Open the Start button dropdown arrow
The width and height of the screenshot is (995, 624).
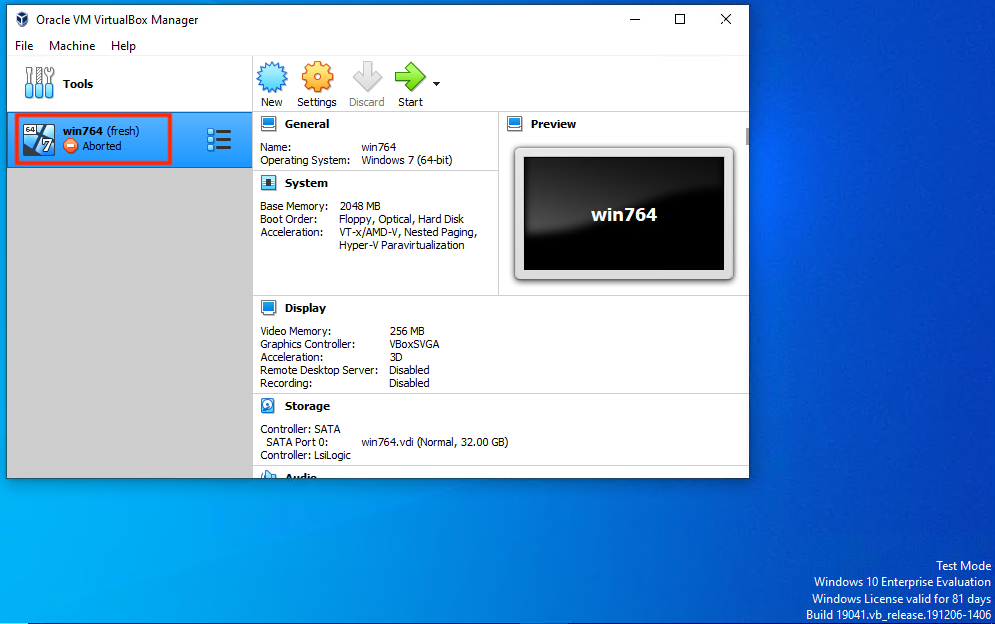(x=437, y=84)
